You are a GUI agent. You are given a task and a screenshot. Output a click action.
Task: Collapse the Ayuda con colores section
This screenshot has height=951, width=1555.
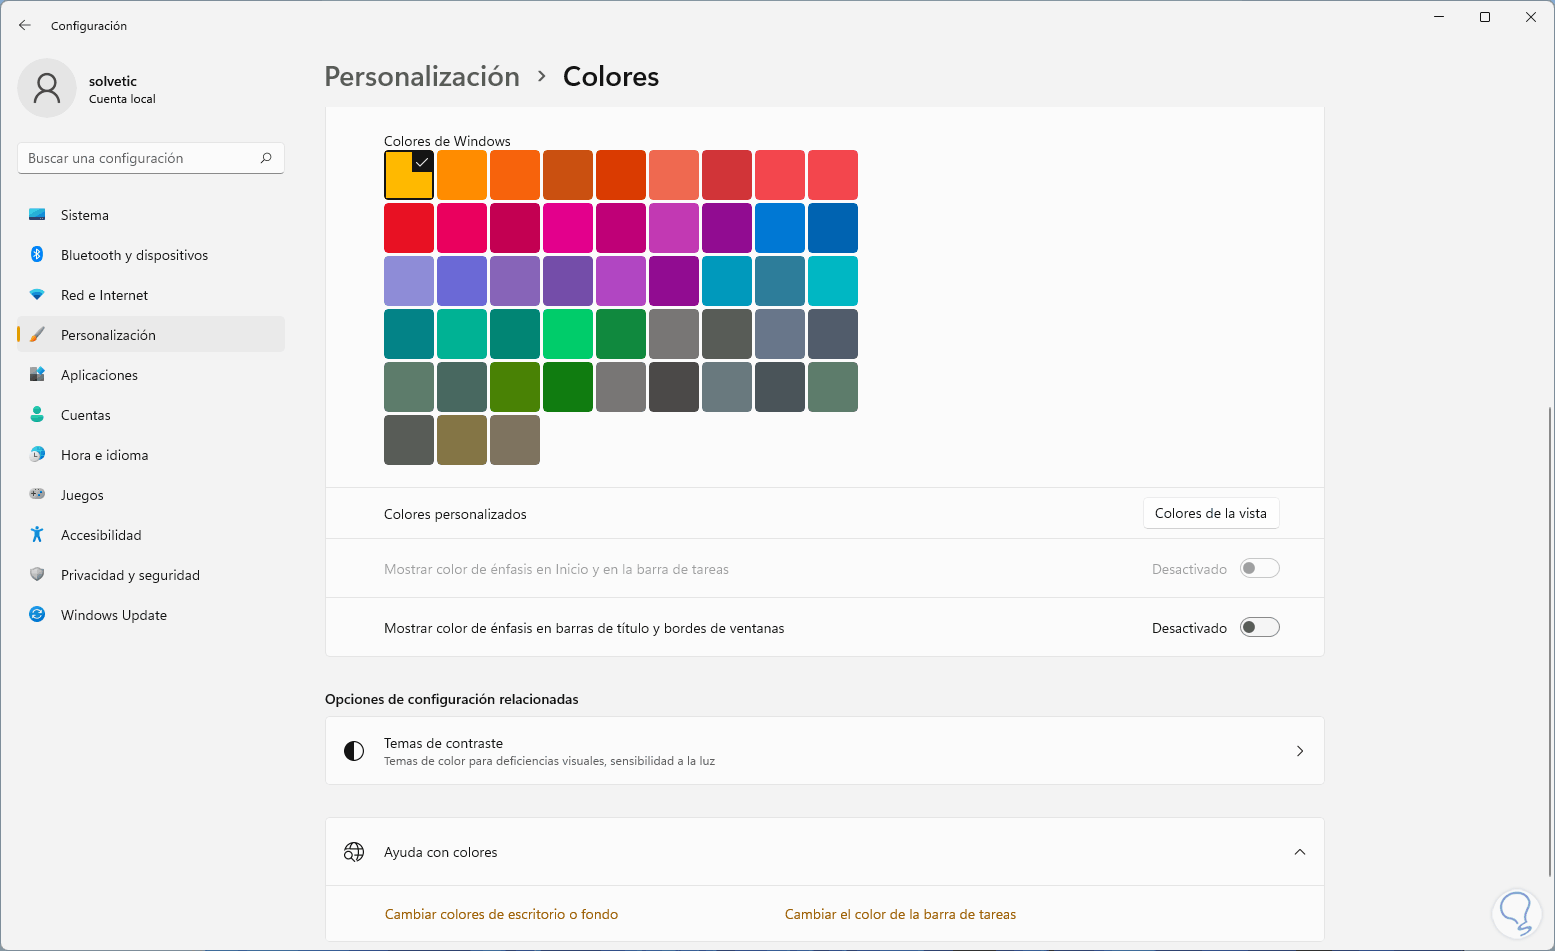coord(1300,852)
